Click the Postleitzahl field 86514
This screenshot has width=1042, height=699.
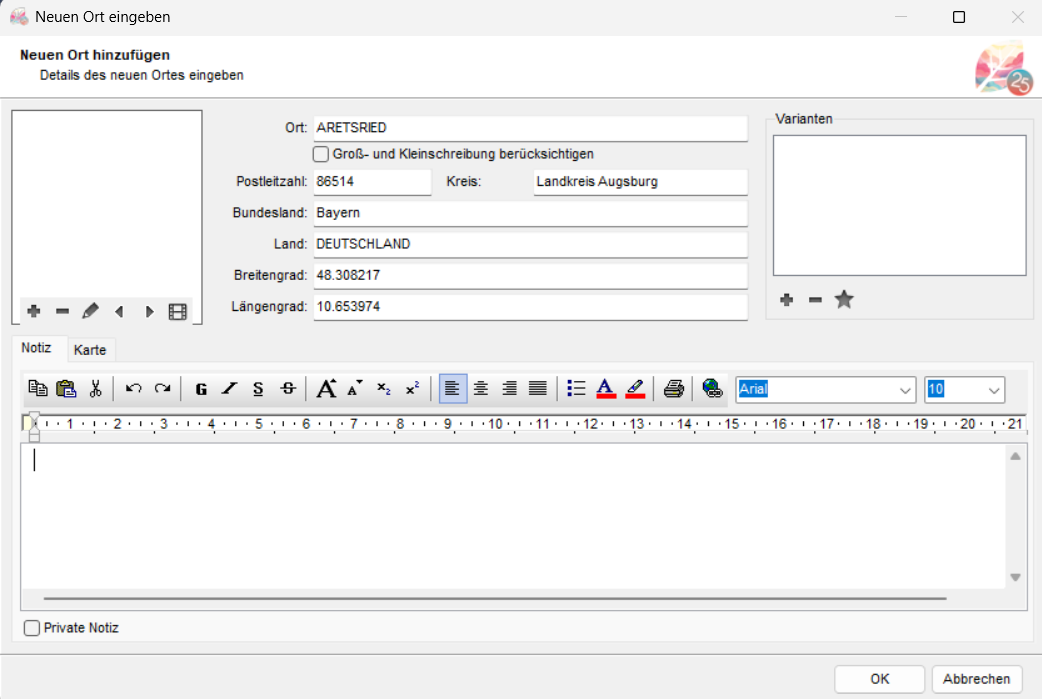coord(372,182)
